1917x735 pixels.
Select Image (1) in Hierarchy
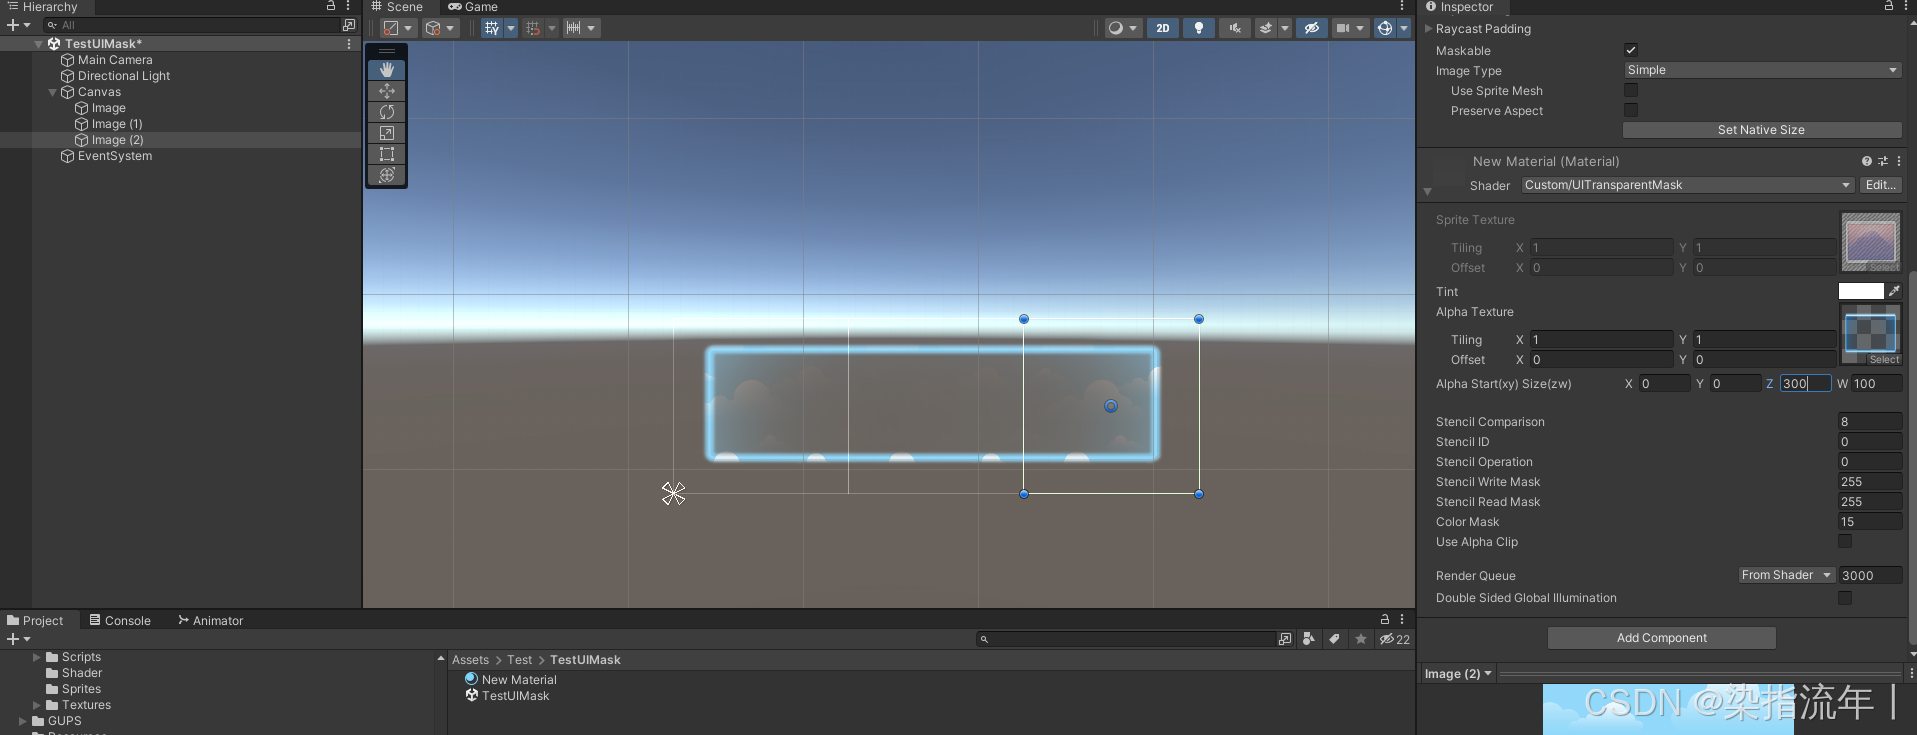click(117, 124)
